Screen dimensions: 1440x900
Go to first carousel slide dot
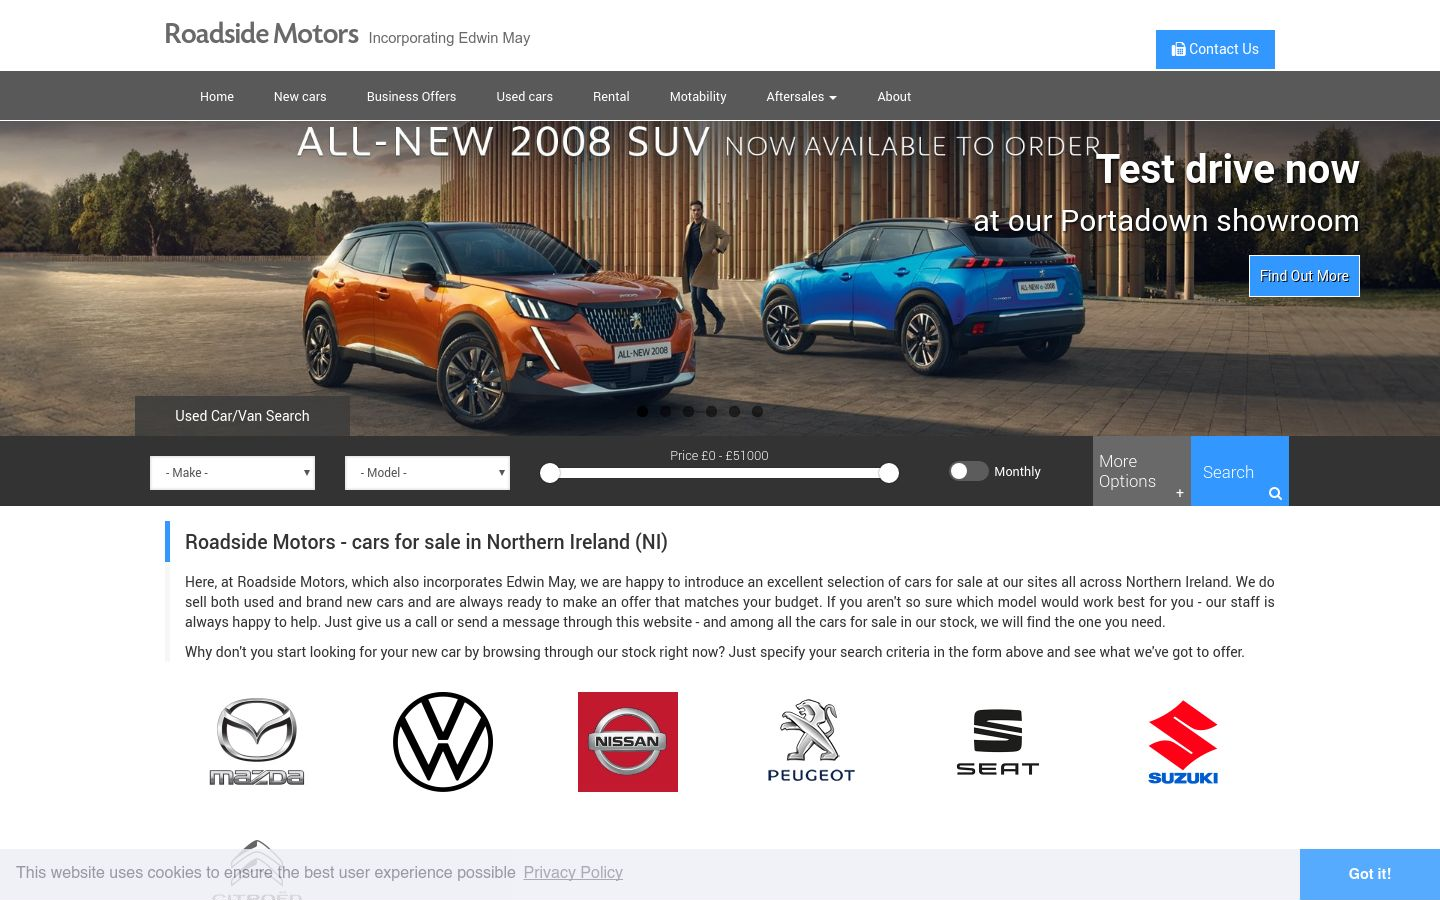click(x=642, y=411)
